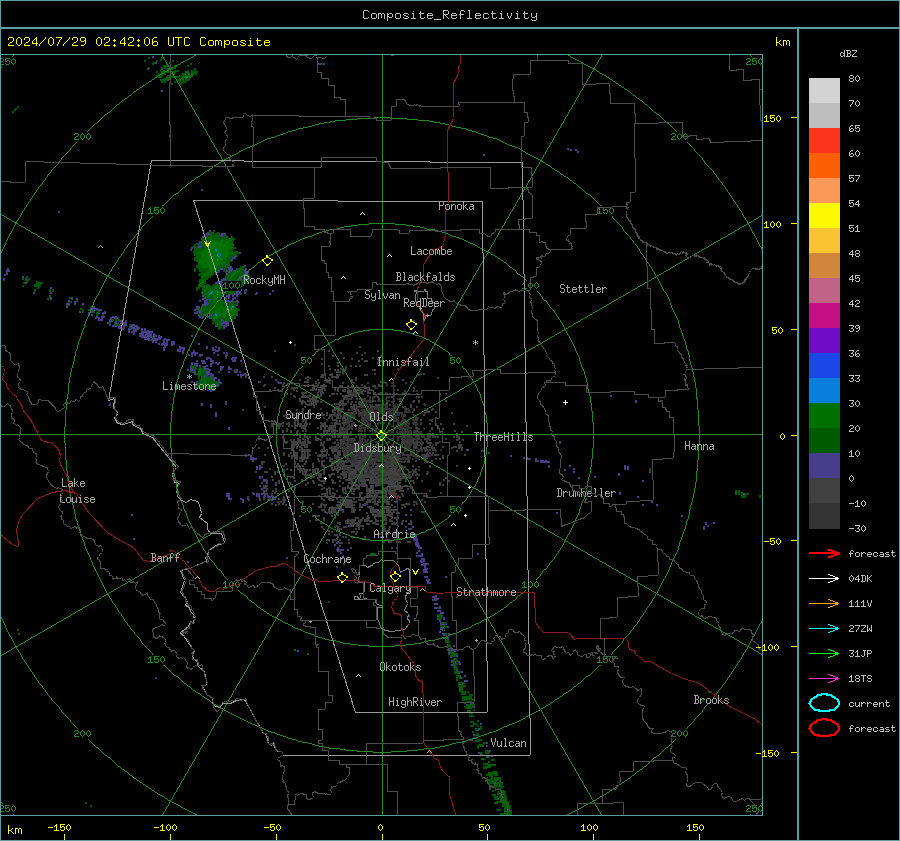
Task: Click the asterisk marker east of Innisfail
Action: pyautogui.click(x=475, y=343)
